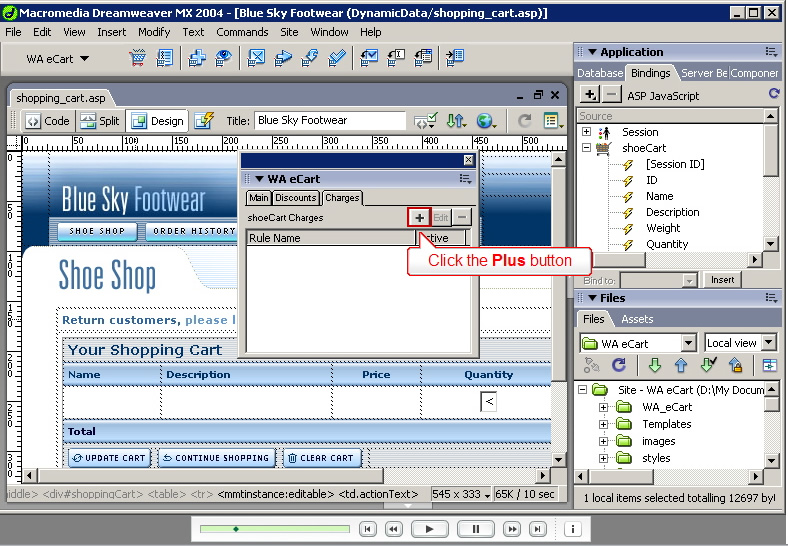Switch to the Main tab in WA eCart panel
This screenshot has width=788, height=546.
tap(258, 198)
